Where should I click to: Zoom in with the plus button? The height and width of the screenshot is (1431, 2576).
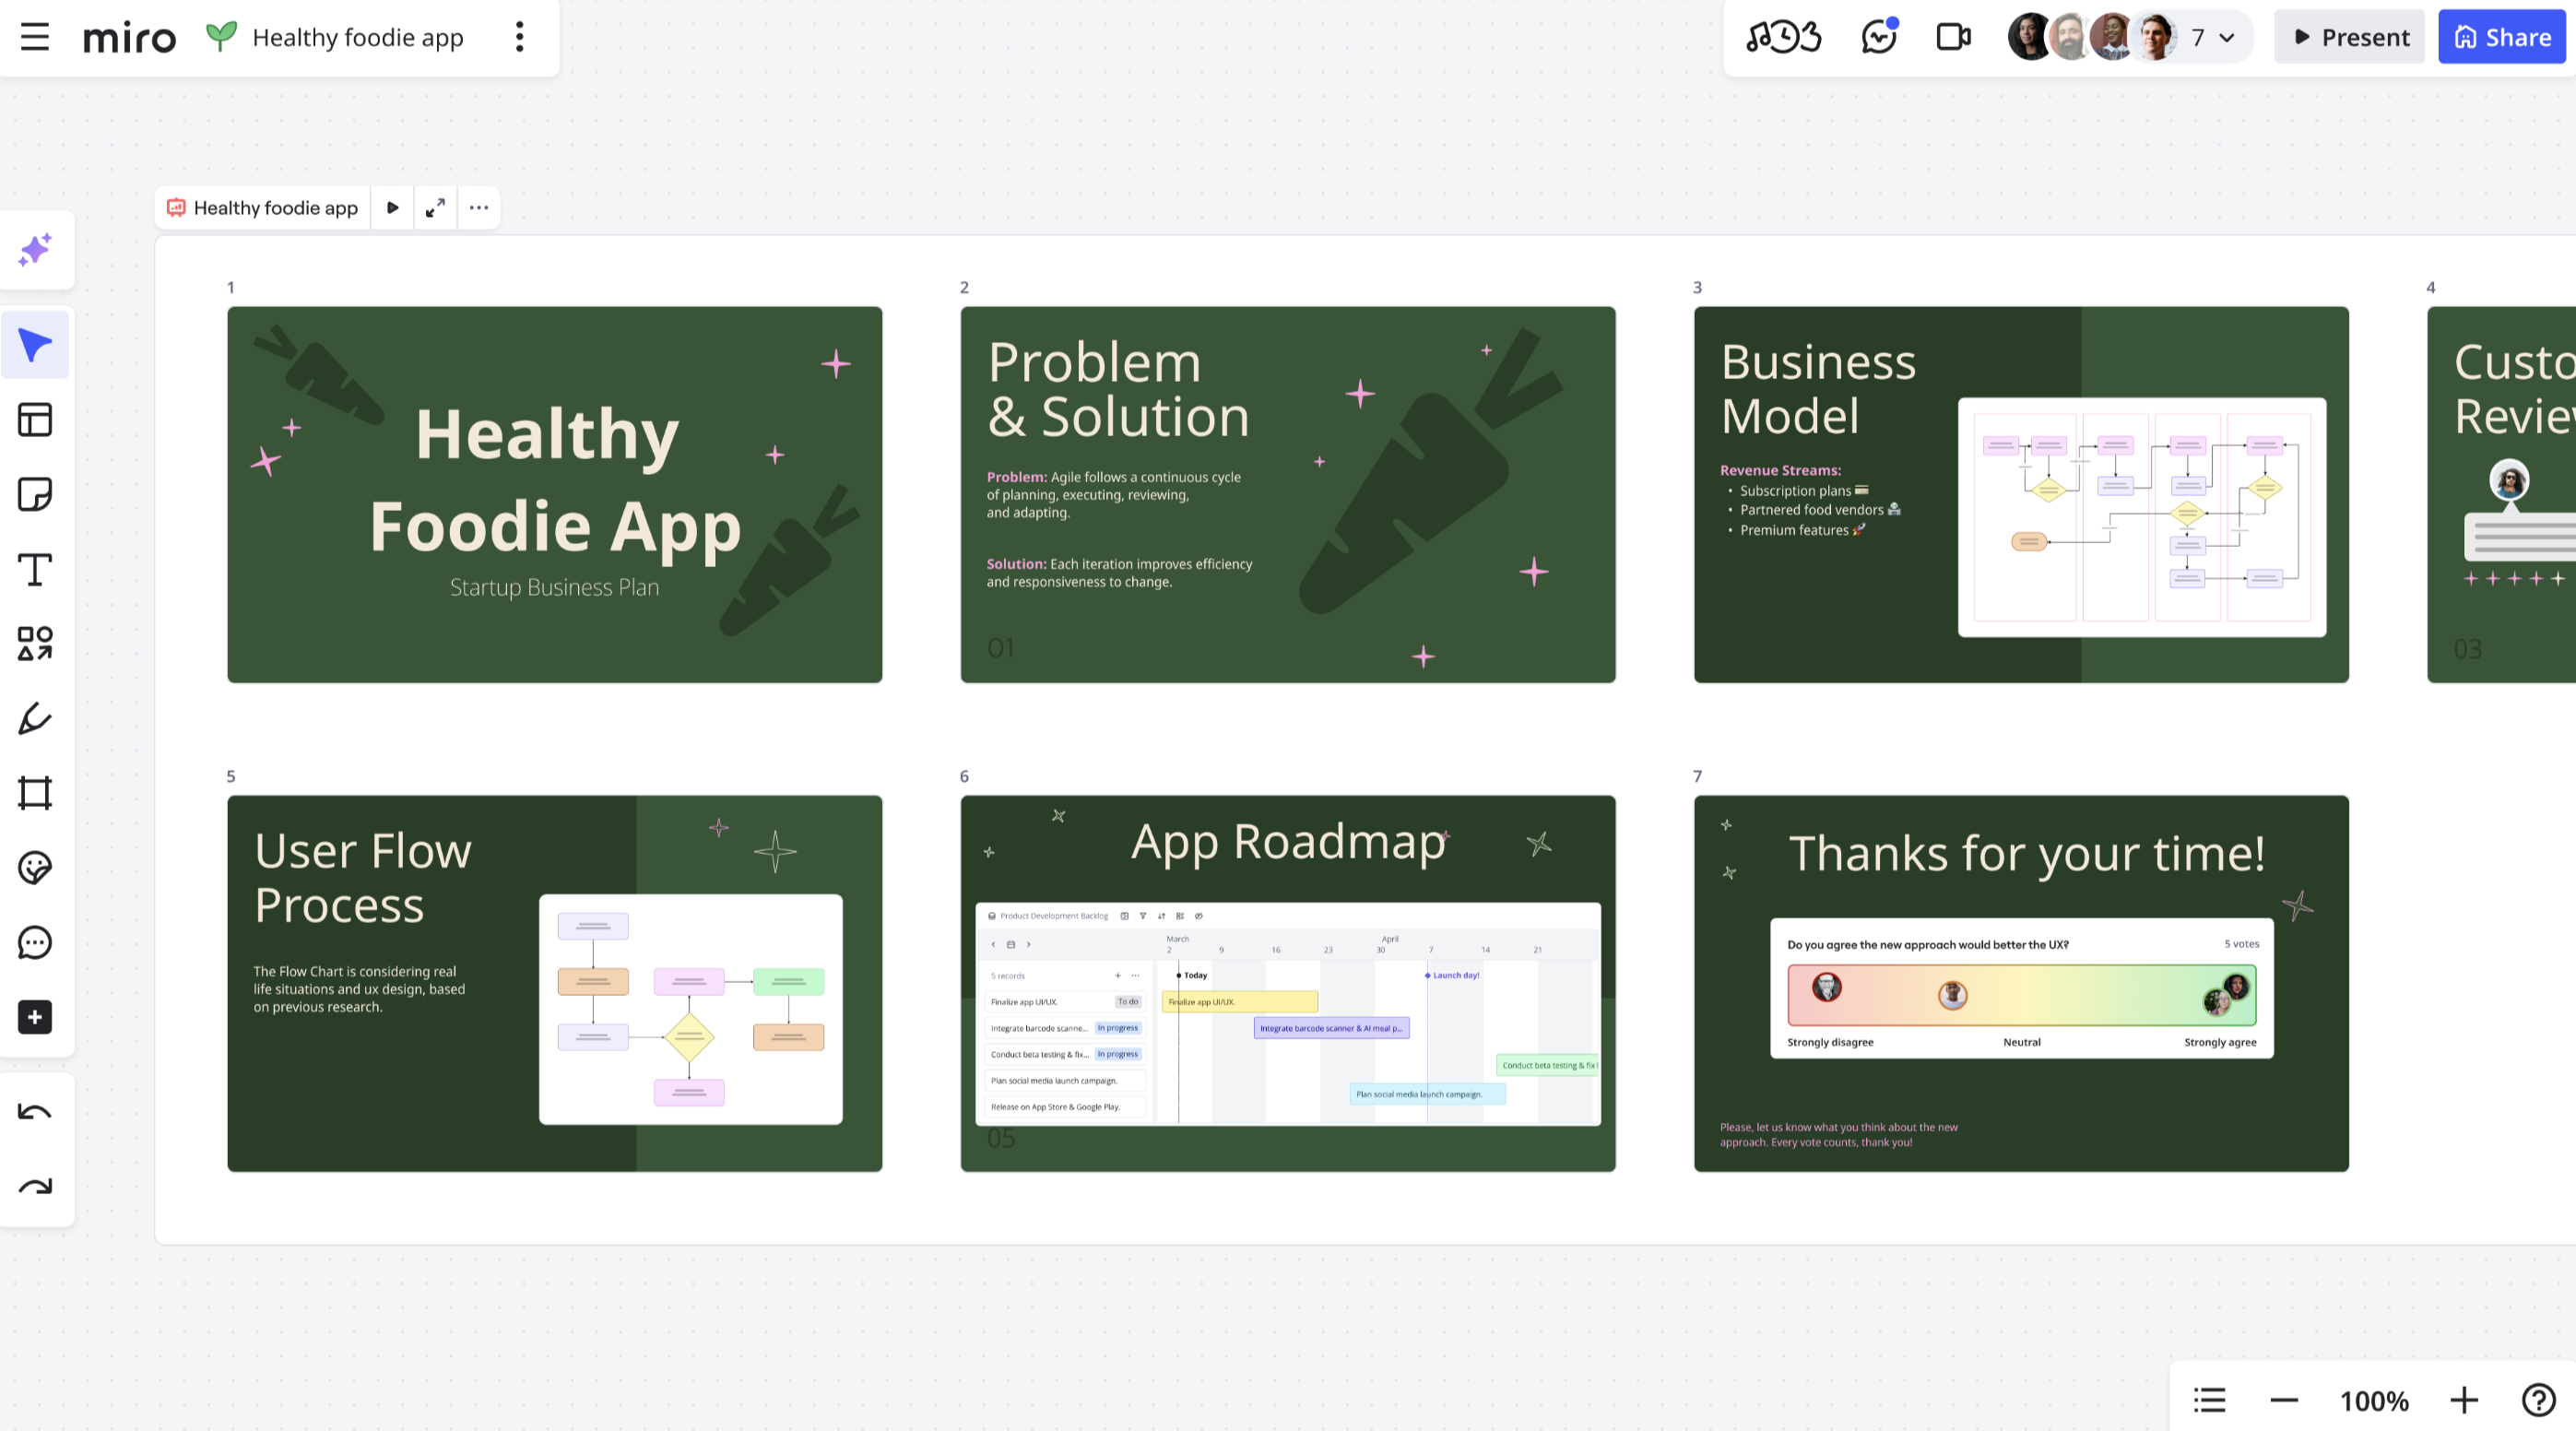(2464, 1400)
